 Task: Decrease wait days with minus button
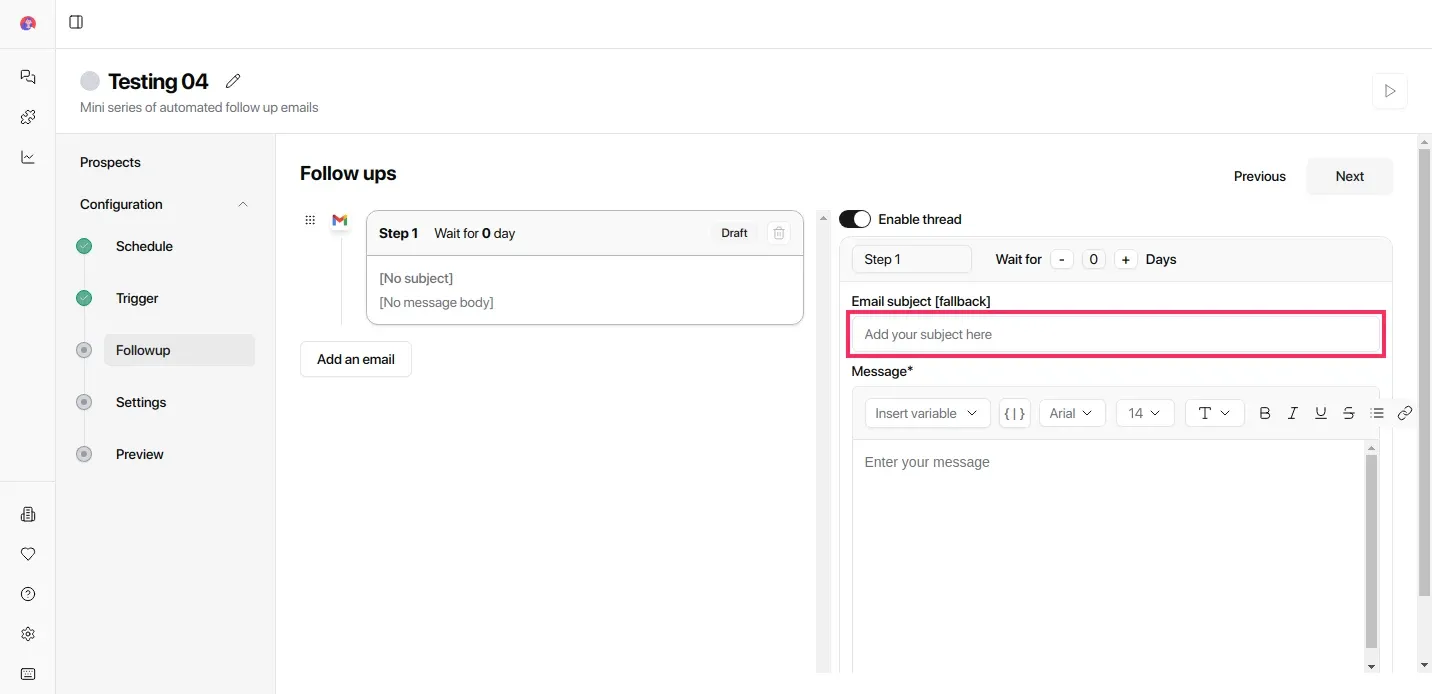(x=1062, y=259)
